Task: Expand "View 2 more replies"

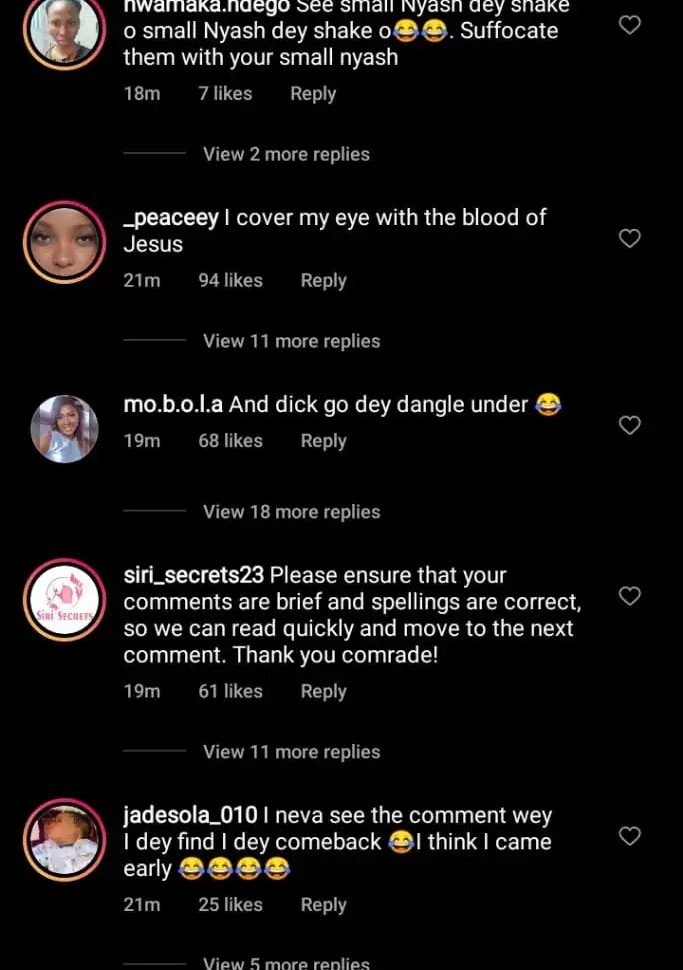Action: (x=286, y=154)
